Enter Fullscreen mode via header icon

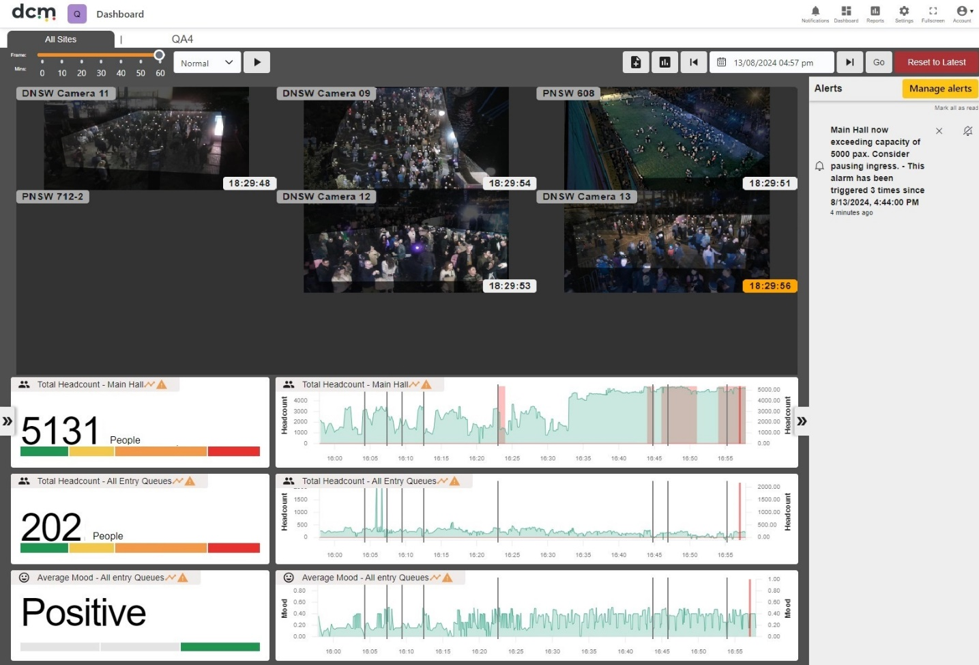click(x=933, y=14)
